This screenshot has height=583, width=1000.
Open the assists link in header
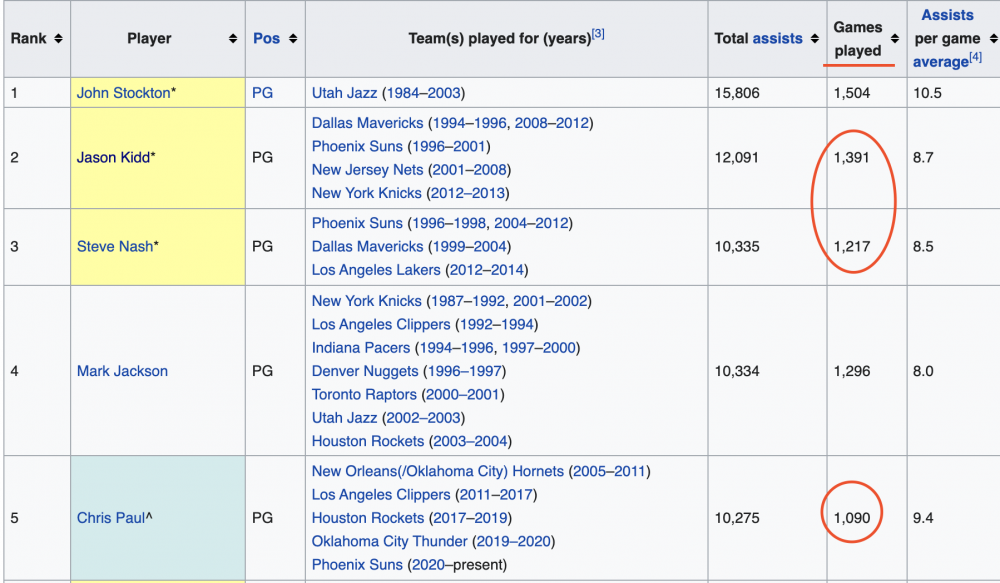pos(777,39)
